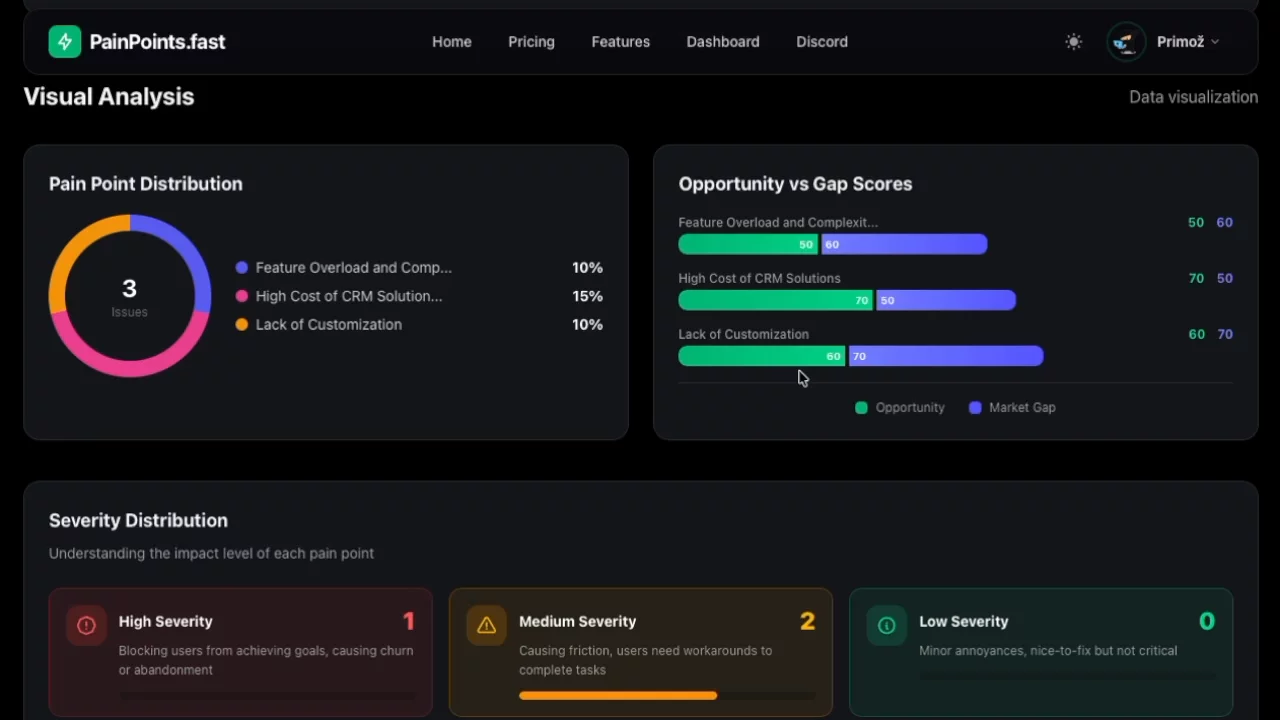Open the Primož account dropdown chevron
Viewport: 1280px width, 720px height.
pyautogui.click(x=1215, y=42)
